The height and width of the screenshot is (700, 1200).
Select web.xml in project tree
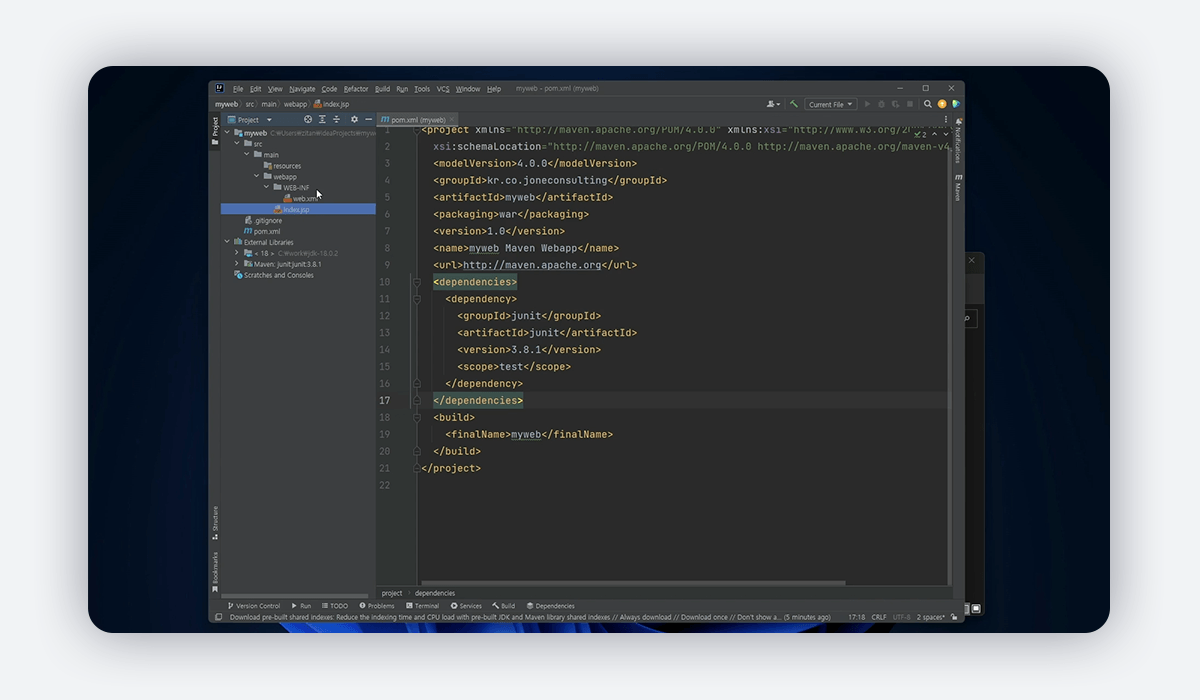[305, 198]
